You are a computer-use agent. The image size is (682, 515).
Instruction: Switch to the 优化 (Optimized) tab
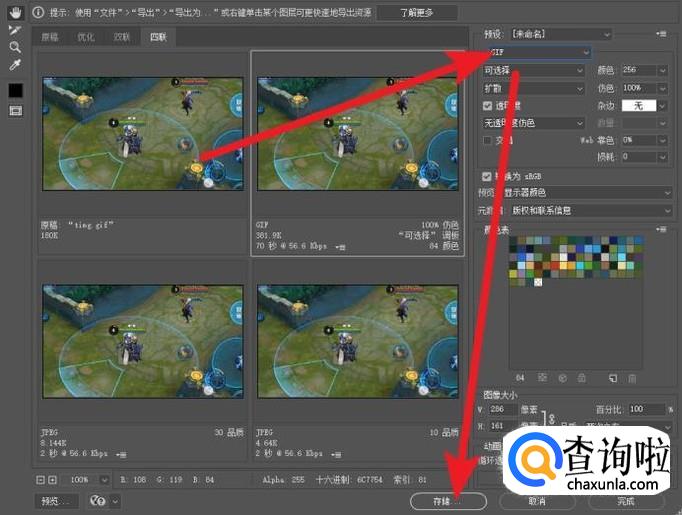(x=86, y=37)
